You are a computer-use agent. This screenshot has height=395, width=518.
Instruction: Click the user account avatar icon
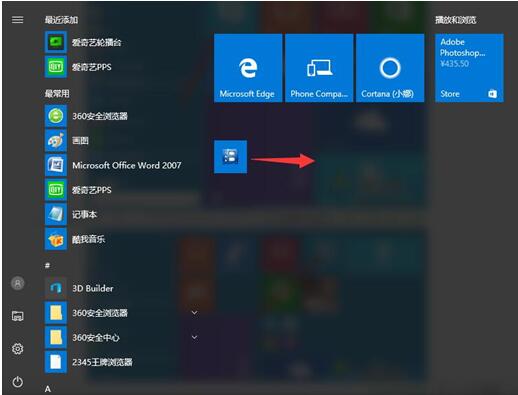point(18,283)
